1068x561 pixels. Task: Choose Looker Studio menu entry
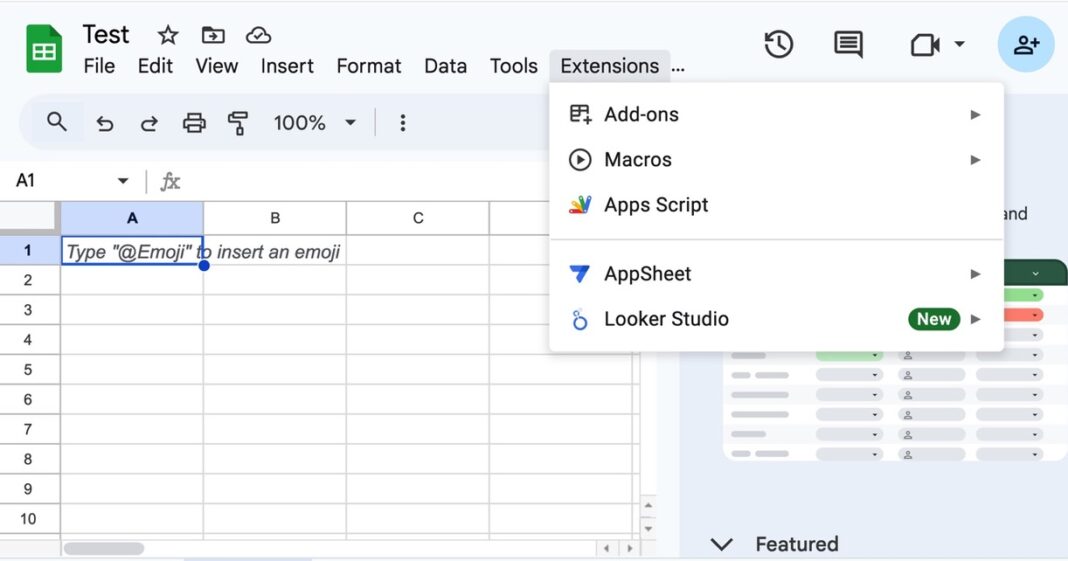pos(776,319)
